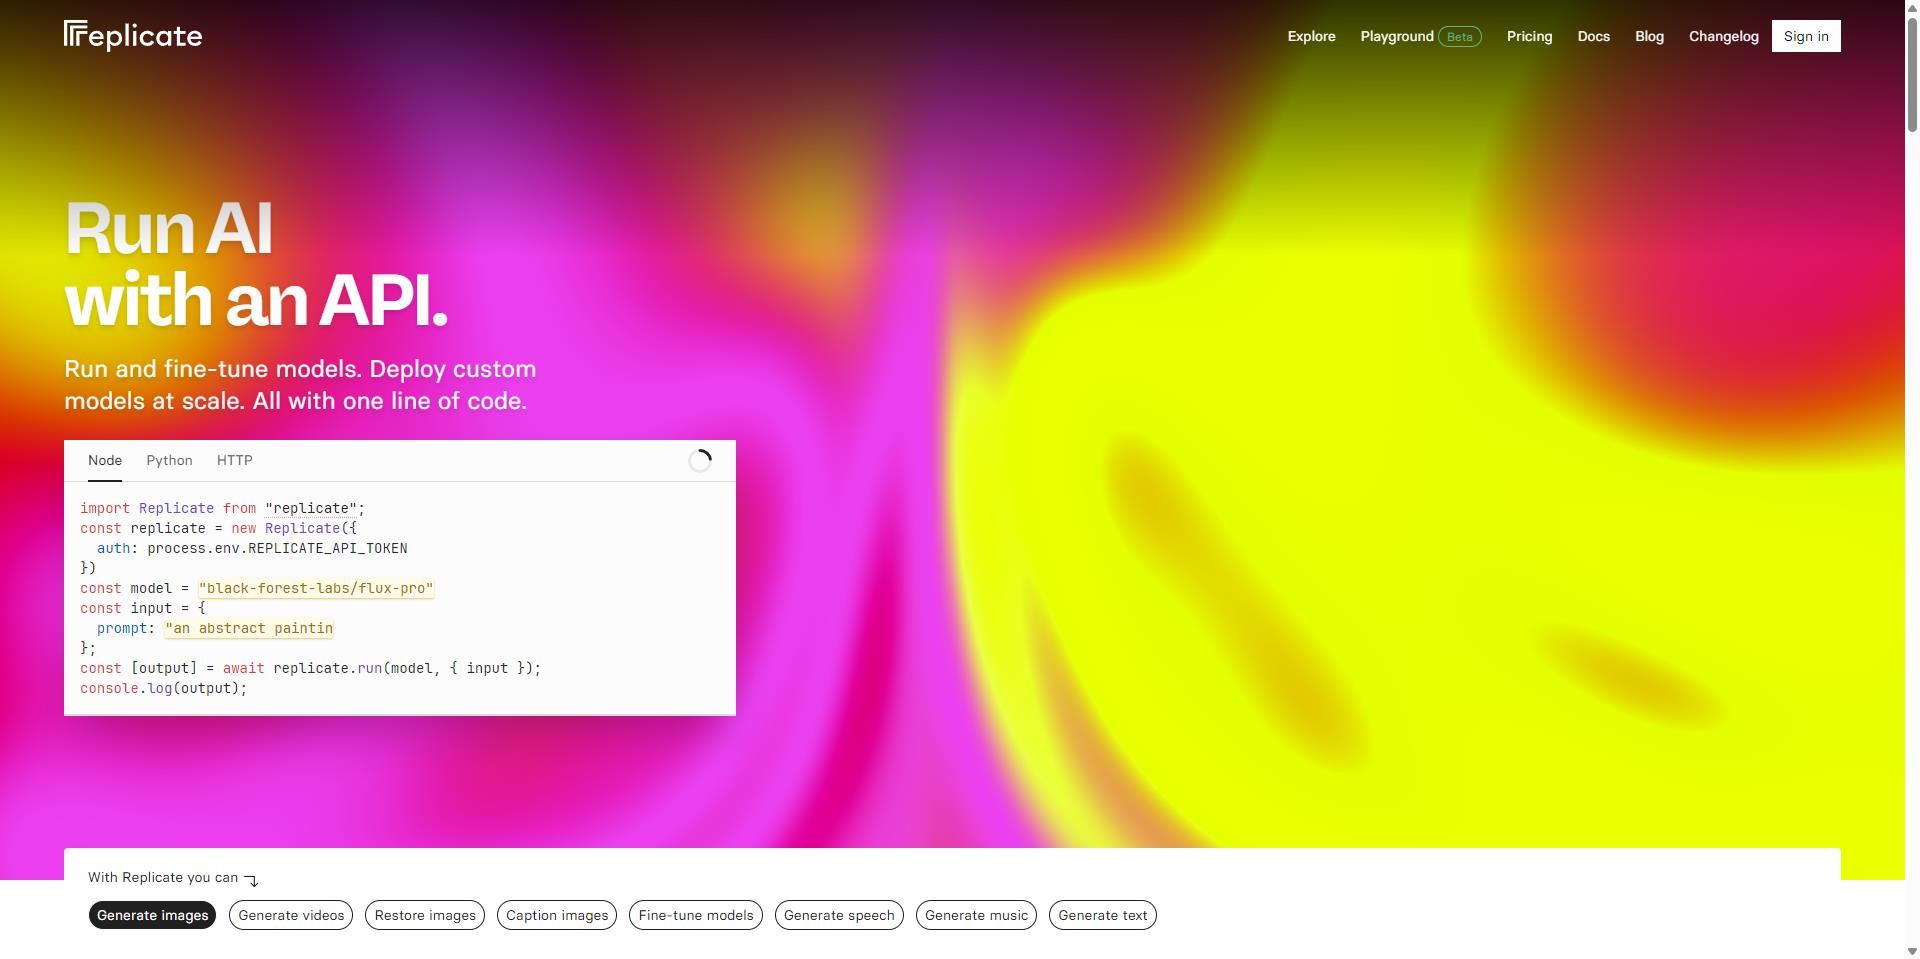
Task: Switch to the Python code tab
Action: click(169, 461)
